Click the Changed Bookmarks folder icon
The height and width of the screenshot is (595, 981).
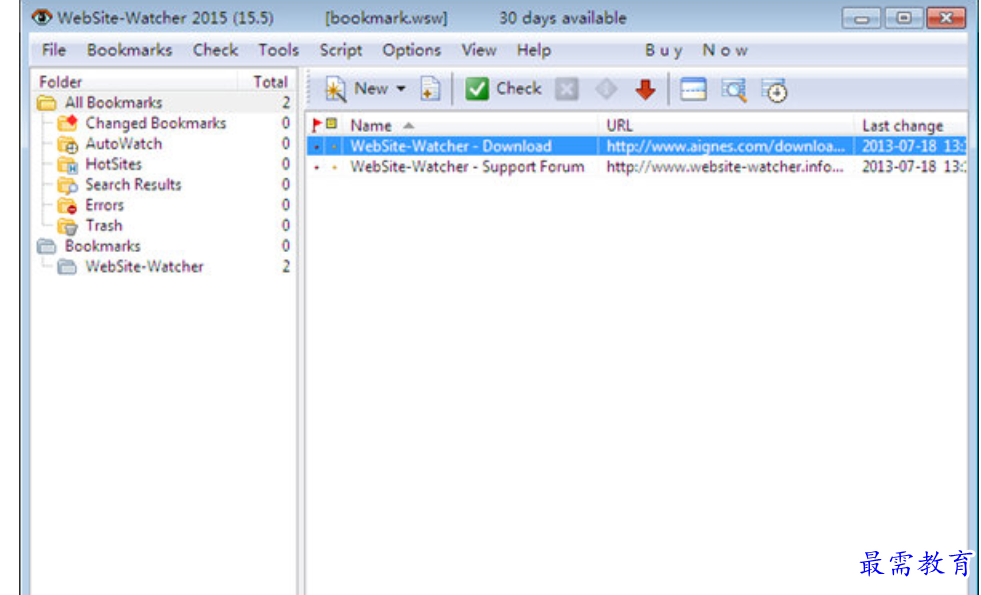(68, 123)
